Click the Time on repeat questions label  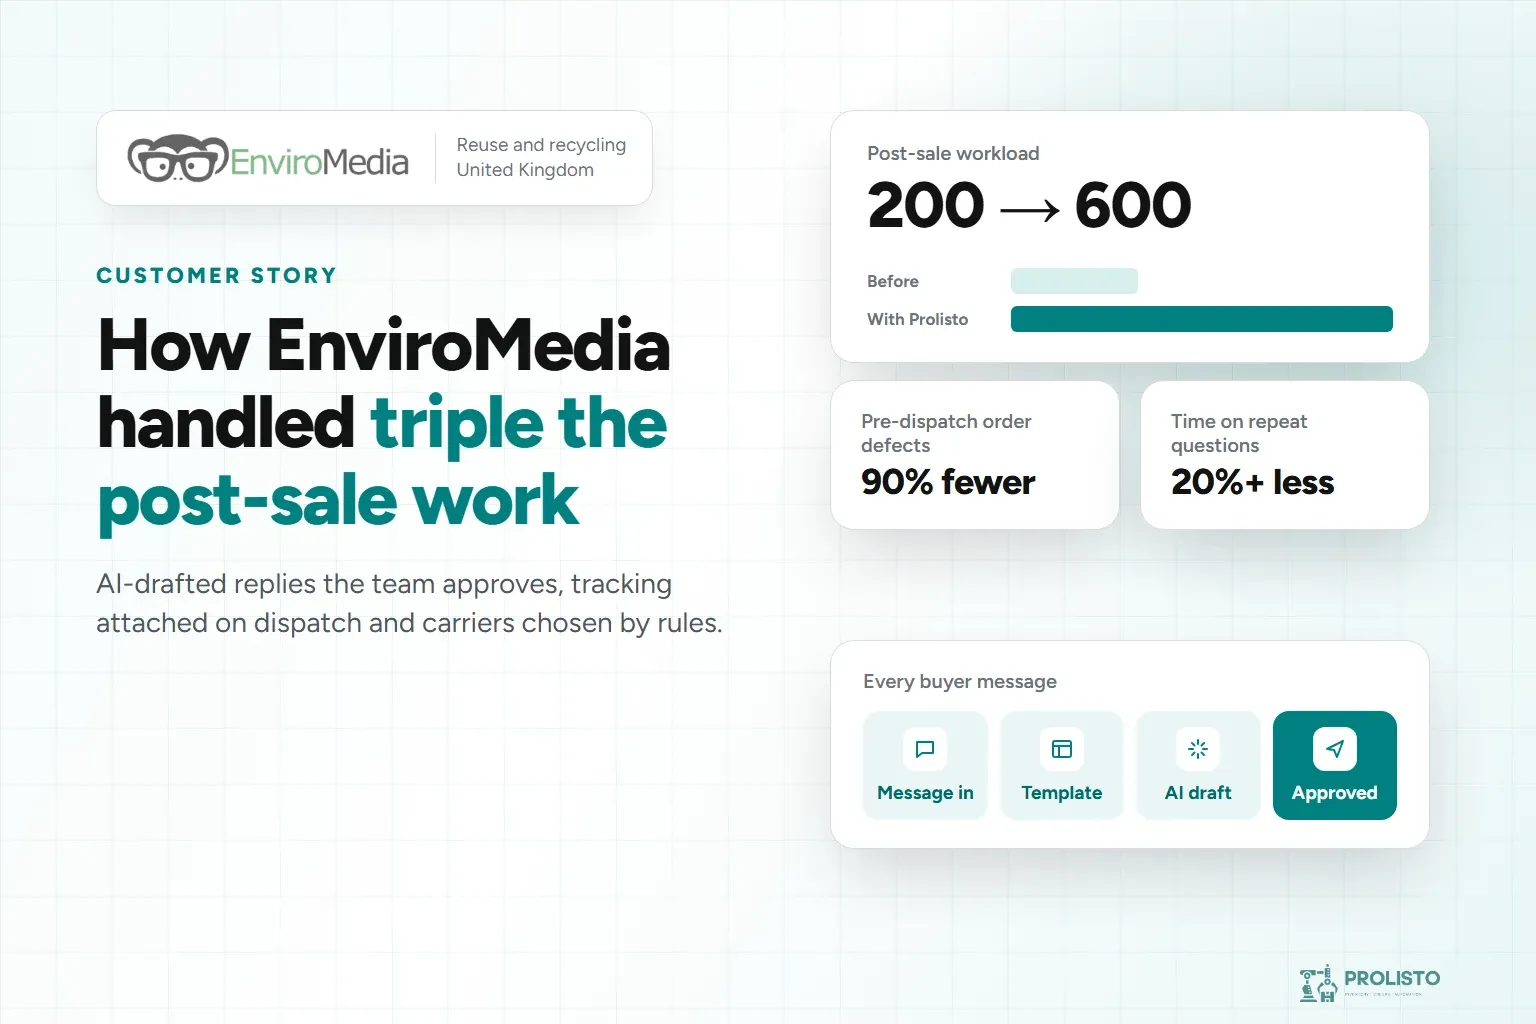(x=1239, y=433)
